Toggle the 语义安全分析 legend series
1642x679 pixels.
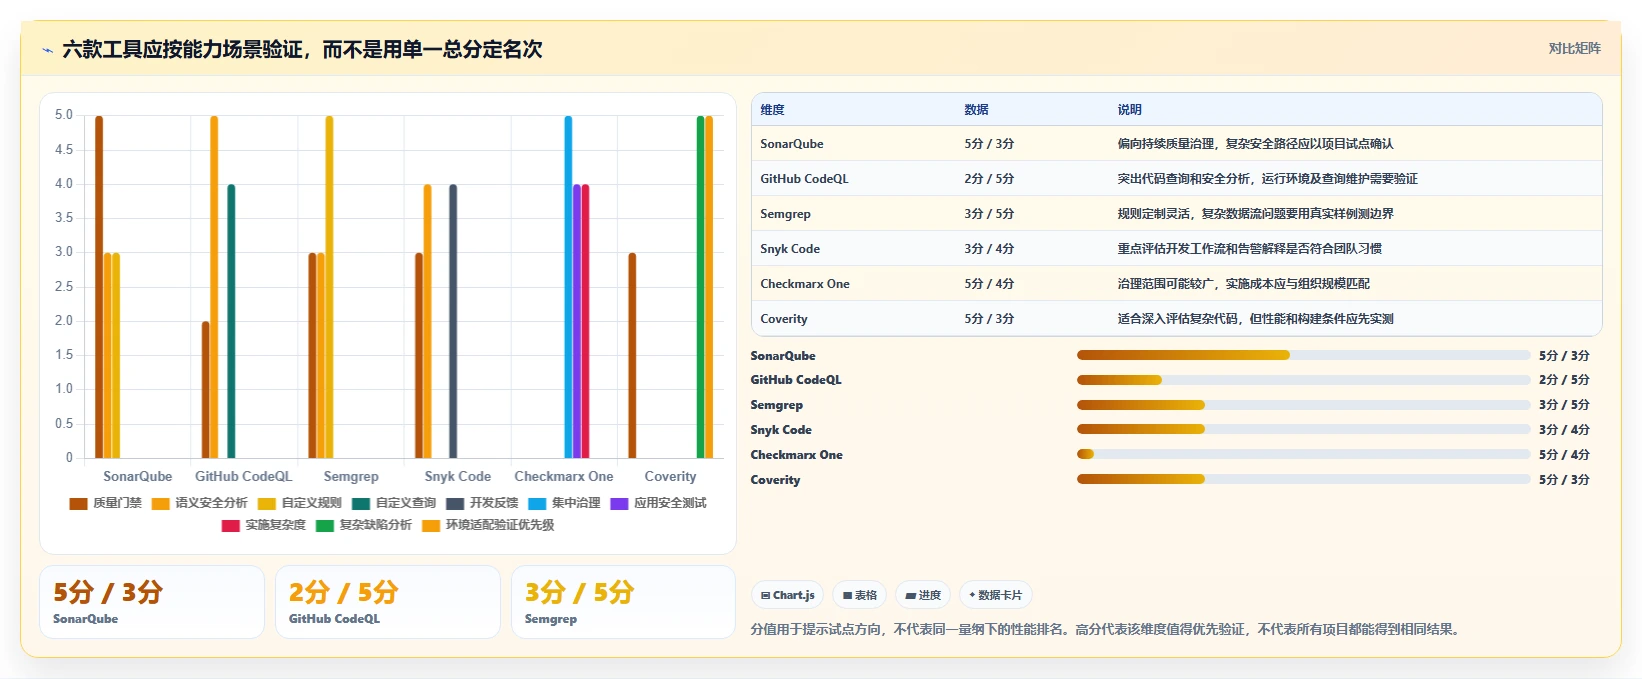pyautogui.click(x=199, y=503)
